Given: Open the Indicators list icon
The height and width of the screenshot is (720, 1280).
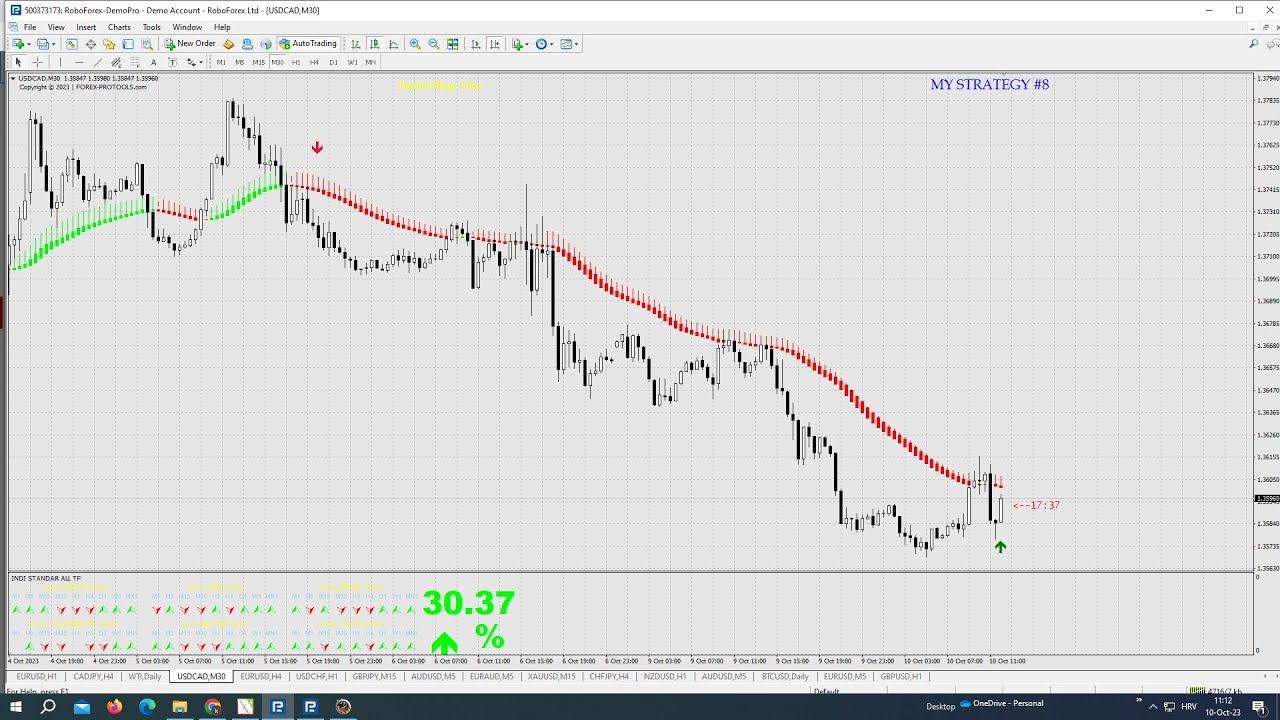Looking at the screenshot, I should tap(517, 44).
